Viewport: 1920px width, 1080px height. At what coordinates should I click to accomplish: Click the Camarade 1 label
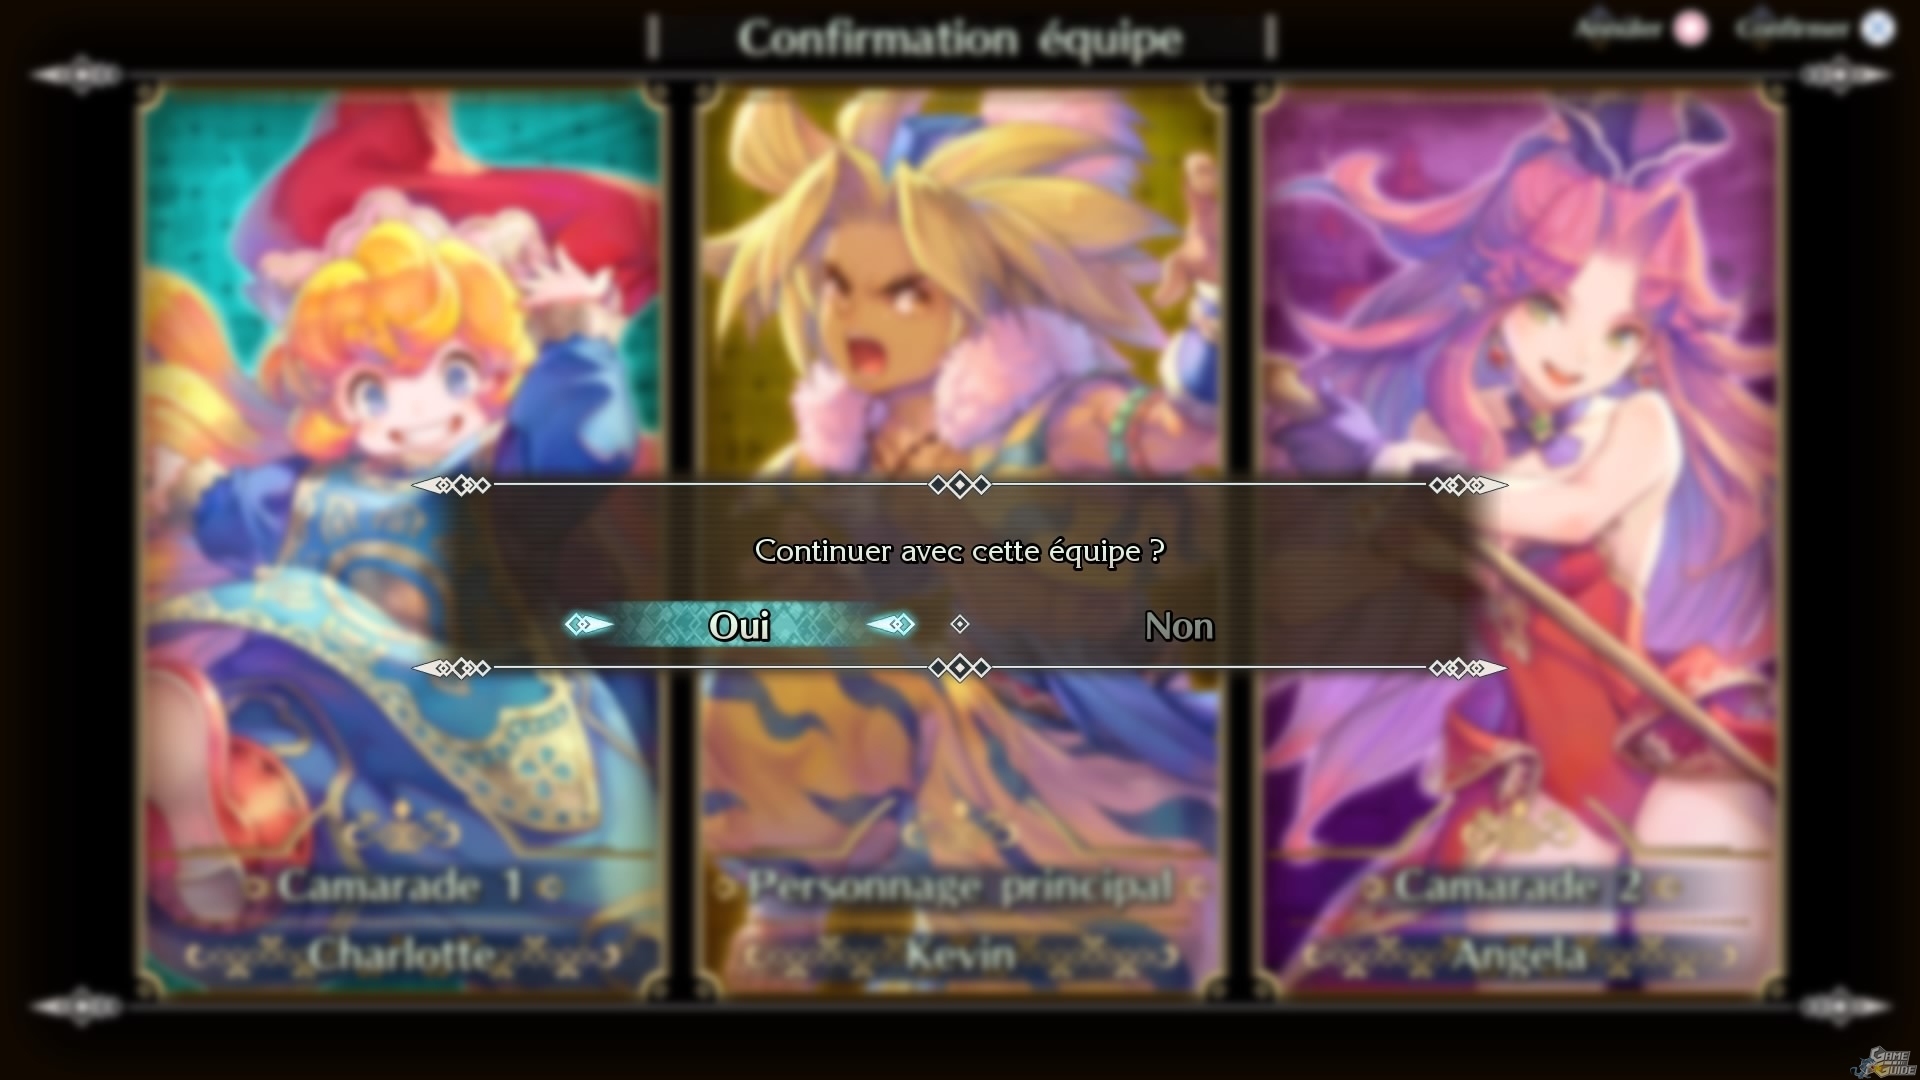pos(401,886)
